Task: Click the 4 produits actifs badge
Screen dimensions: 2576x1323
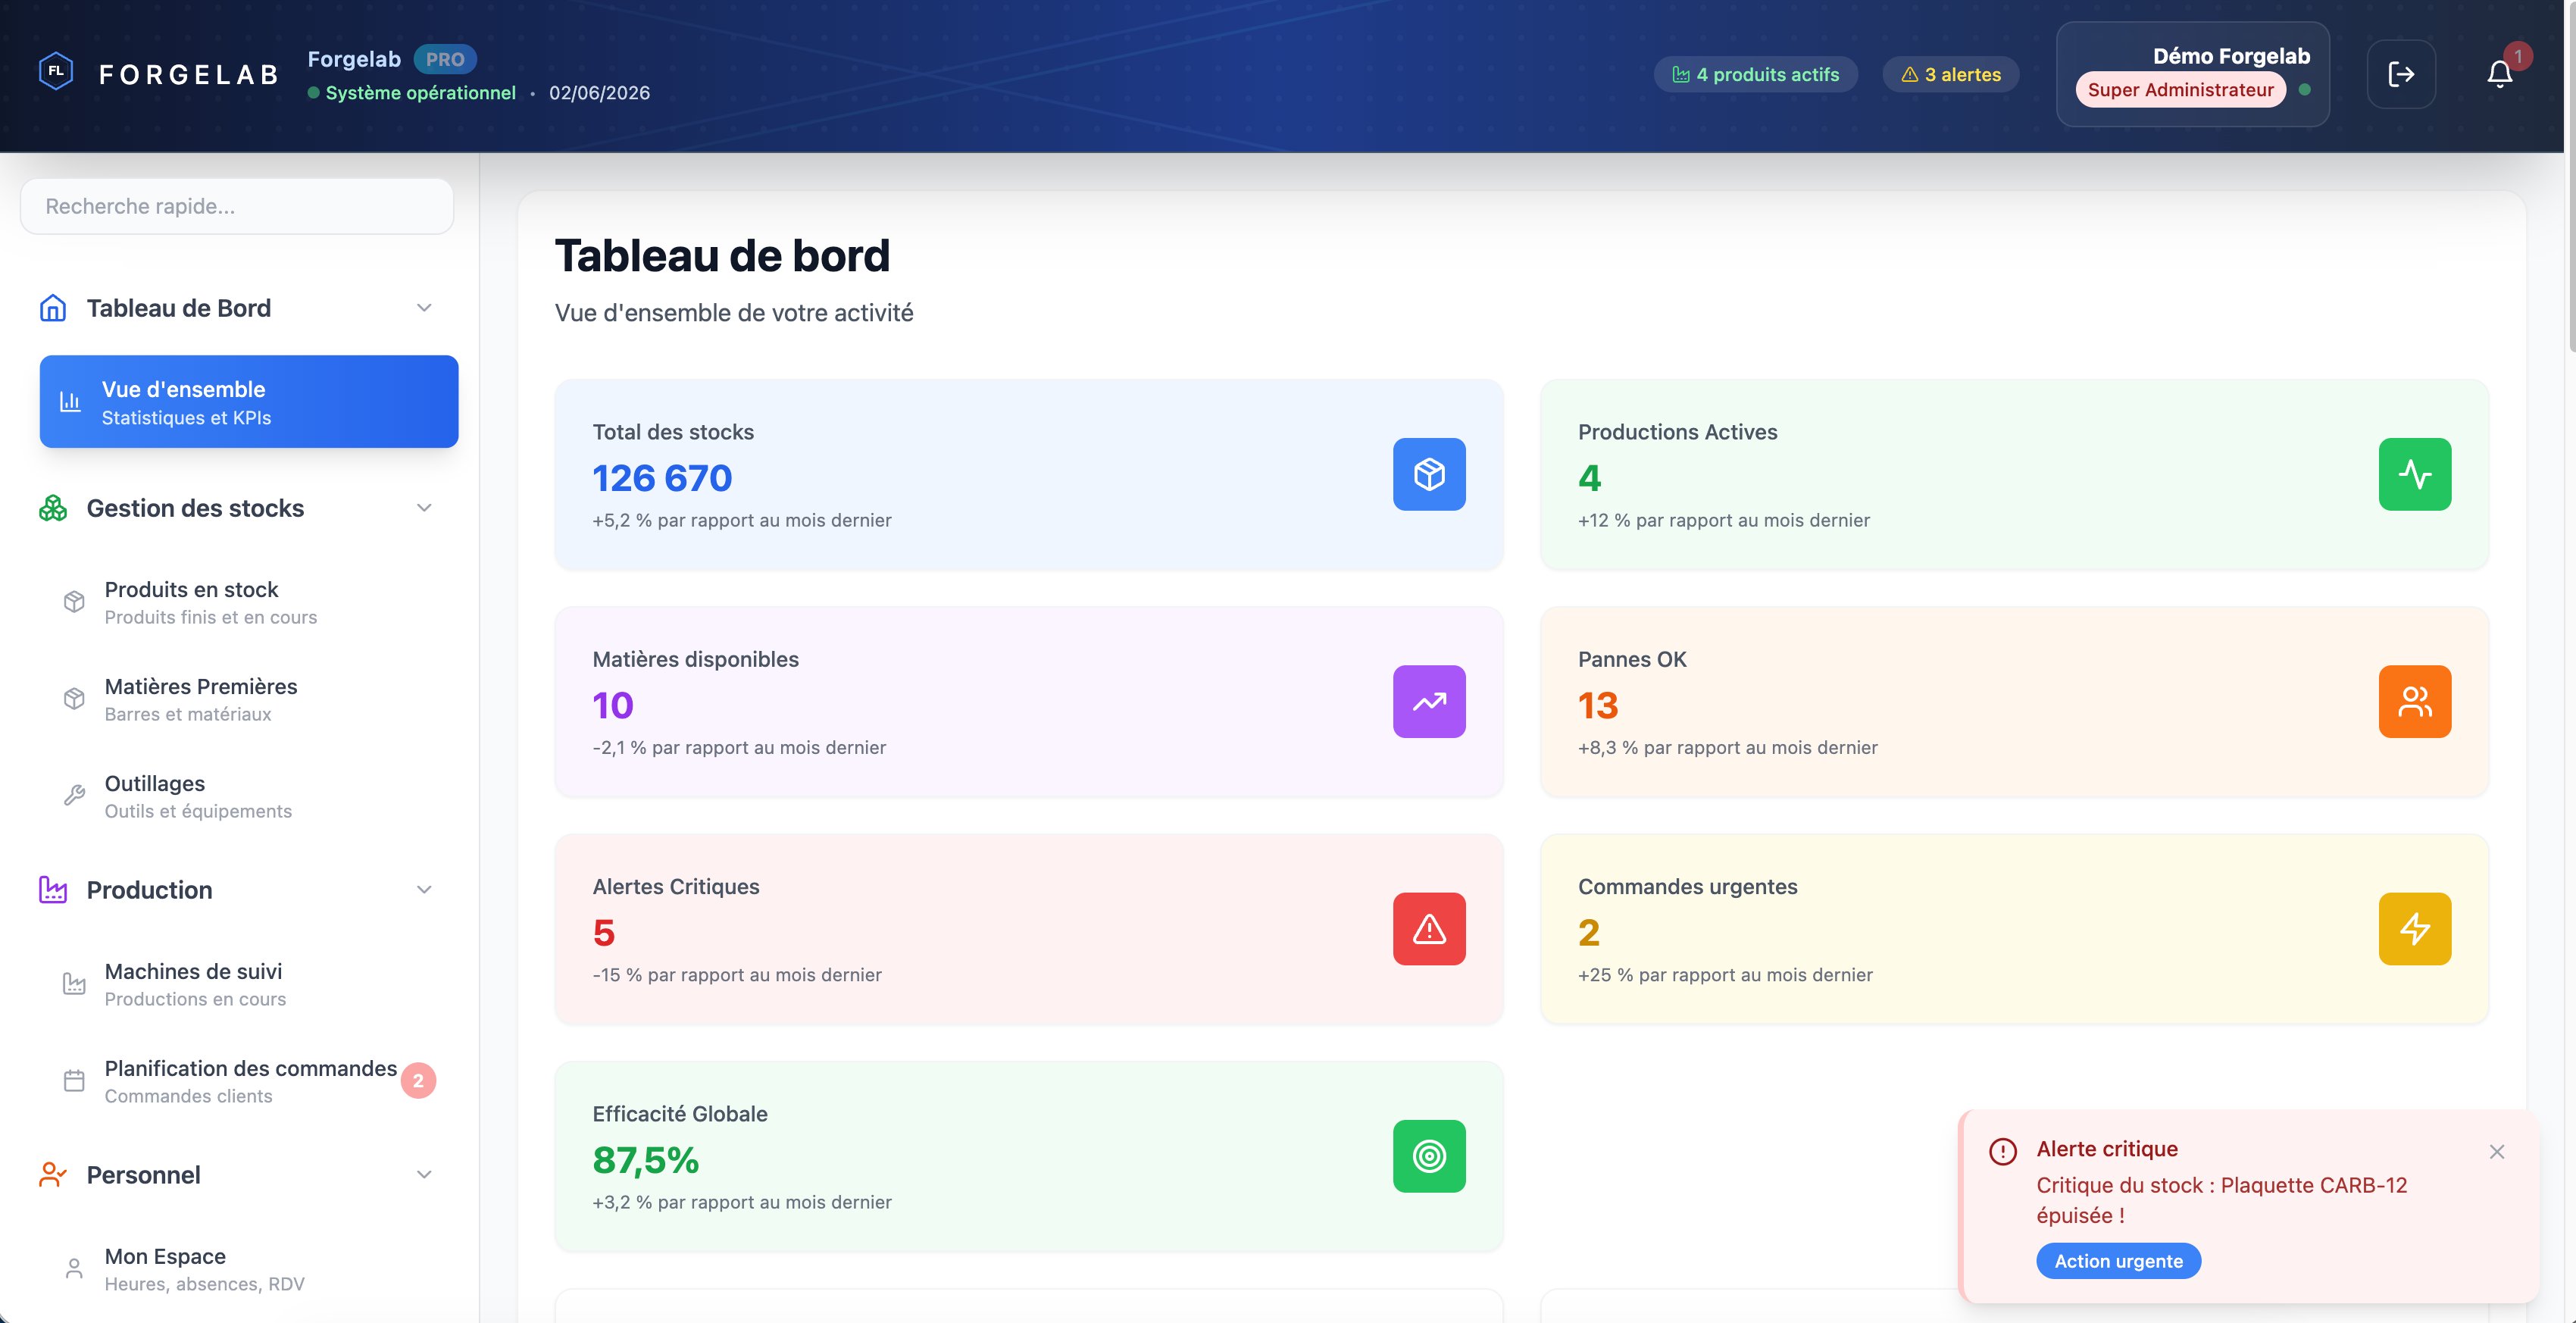Action: click(x=1756, y=75)
